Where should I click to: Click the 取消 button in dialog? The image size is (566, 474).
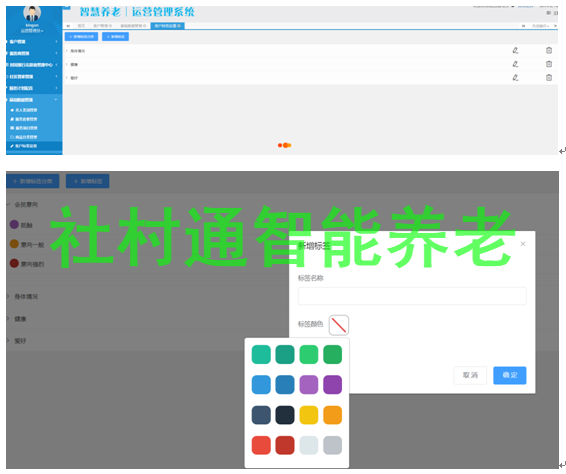coord(470,375)
